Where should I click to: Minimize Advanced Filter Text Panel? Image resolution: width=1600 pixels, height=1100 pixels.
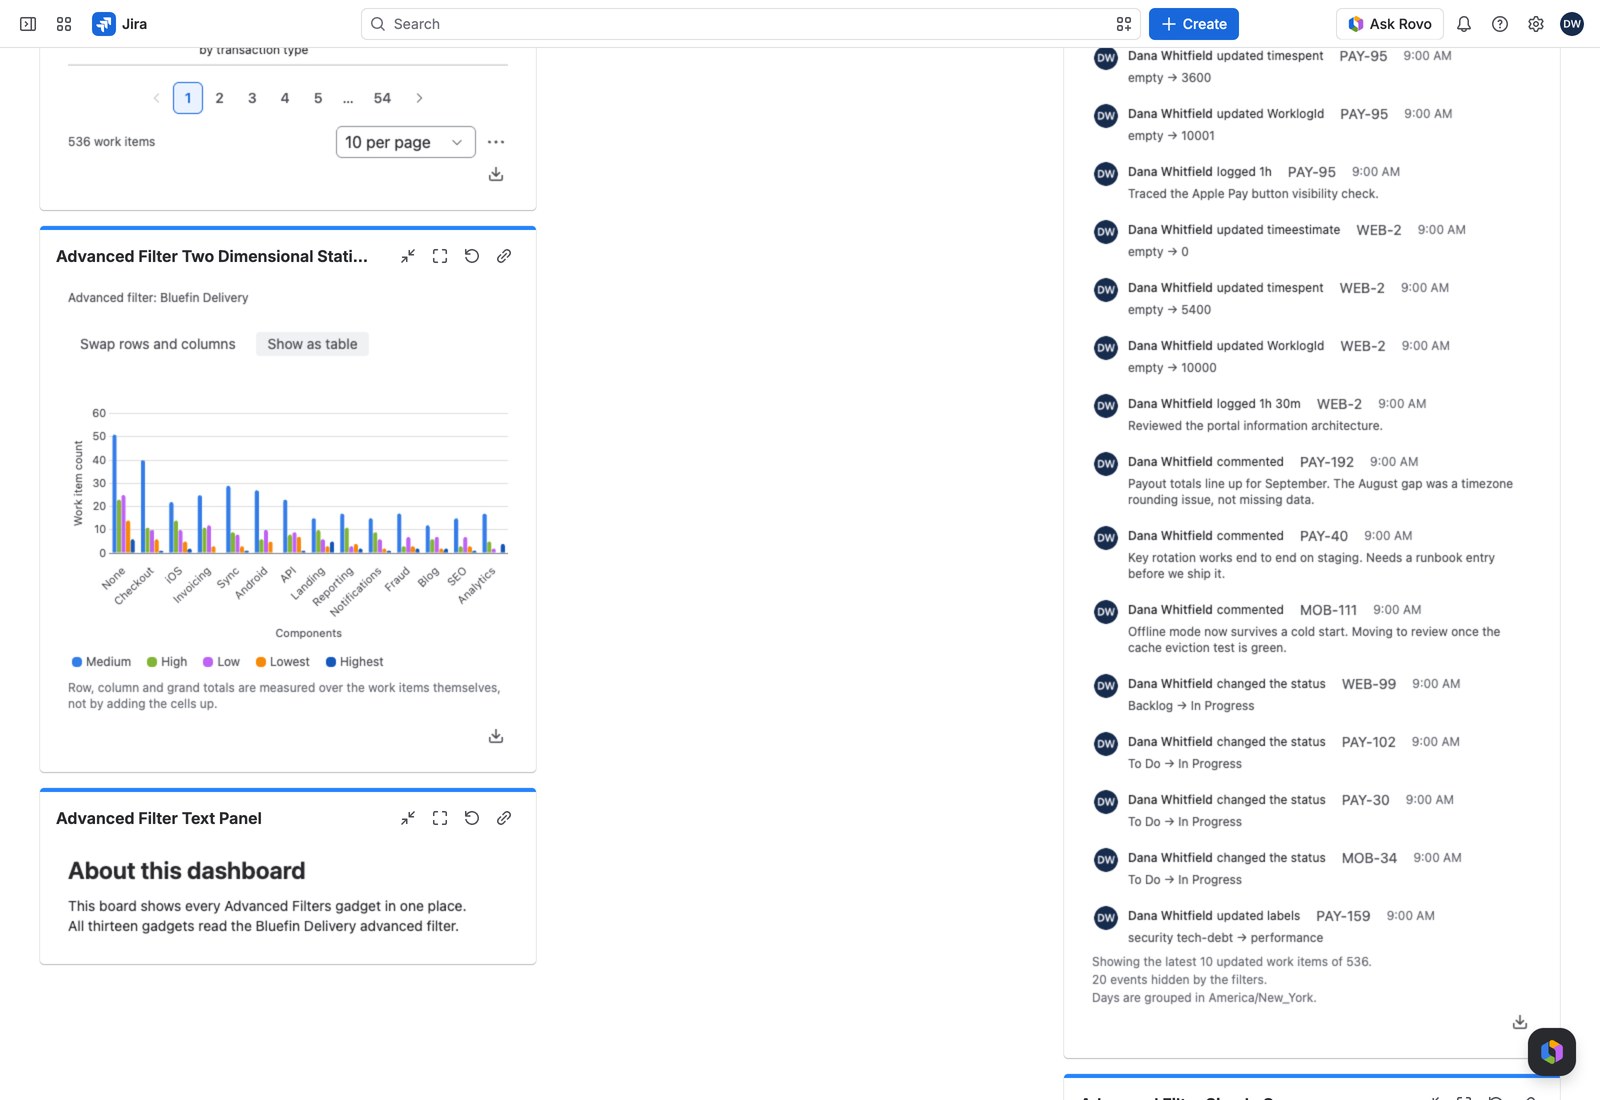coord(408,818)
